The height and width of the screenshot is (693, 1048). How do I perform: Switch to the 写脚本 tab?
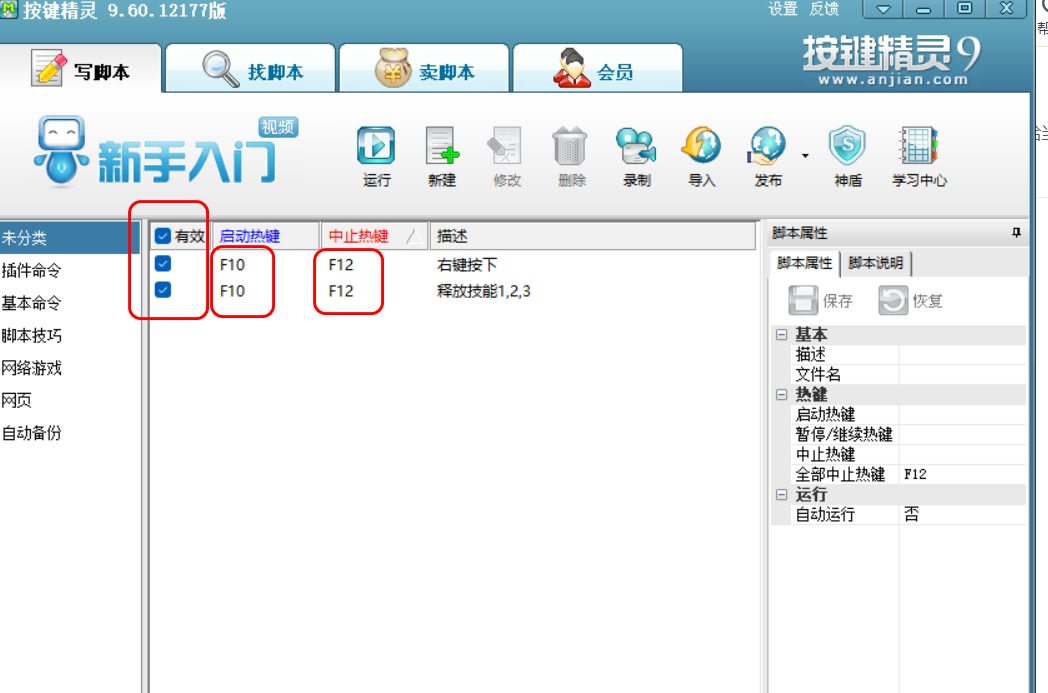(81, 69)
